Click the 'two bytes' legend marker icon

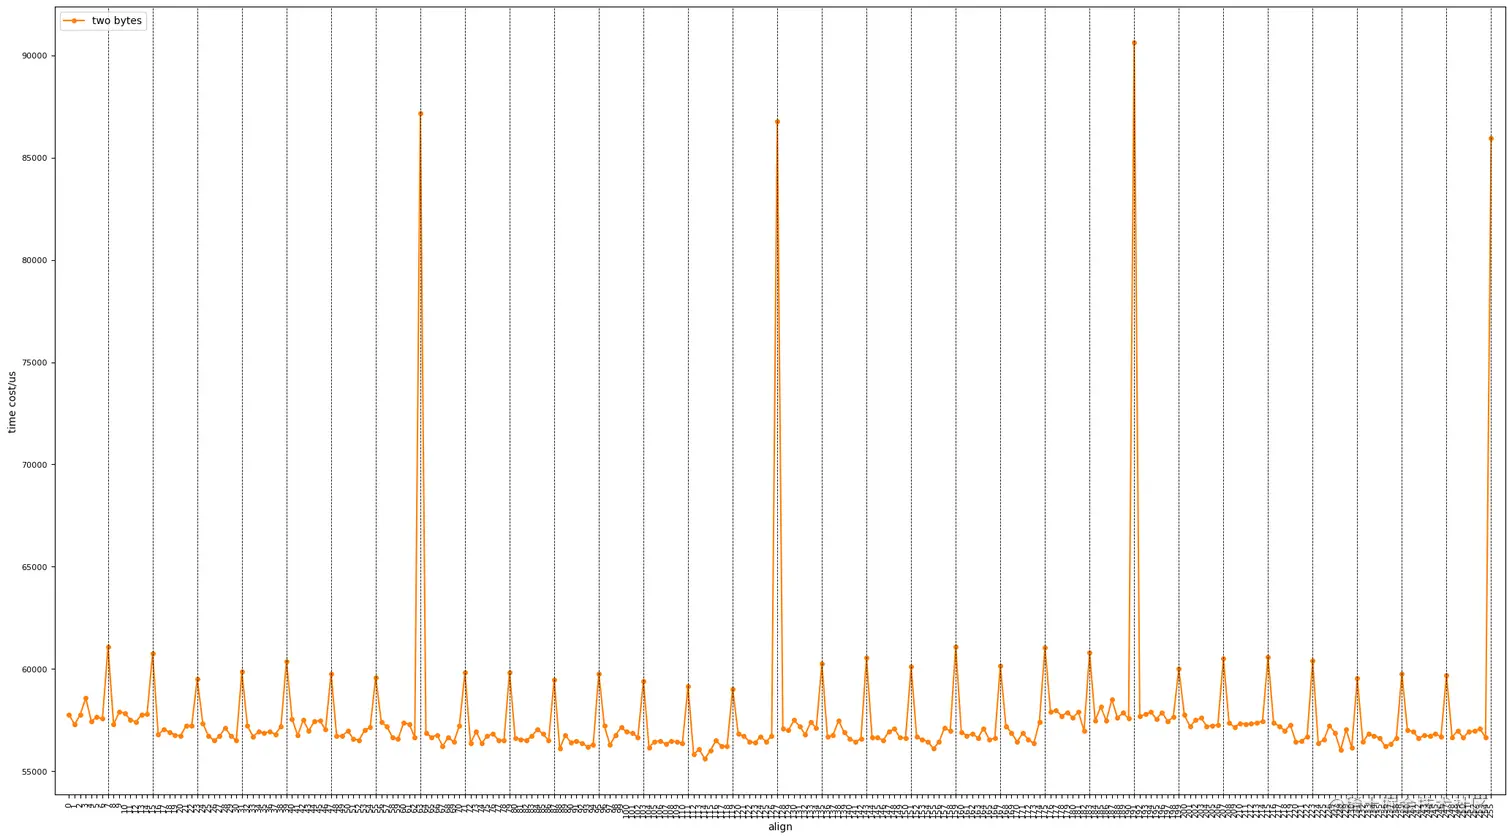tap(73, 20)
